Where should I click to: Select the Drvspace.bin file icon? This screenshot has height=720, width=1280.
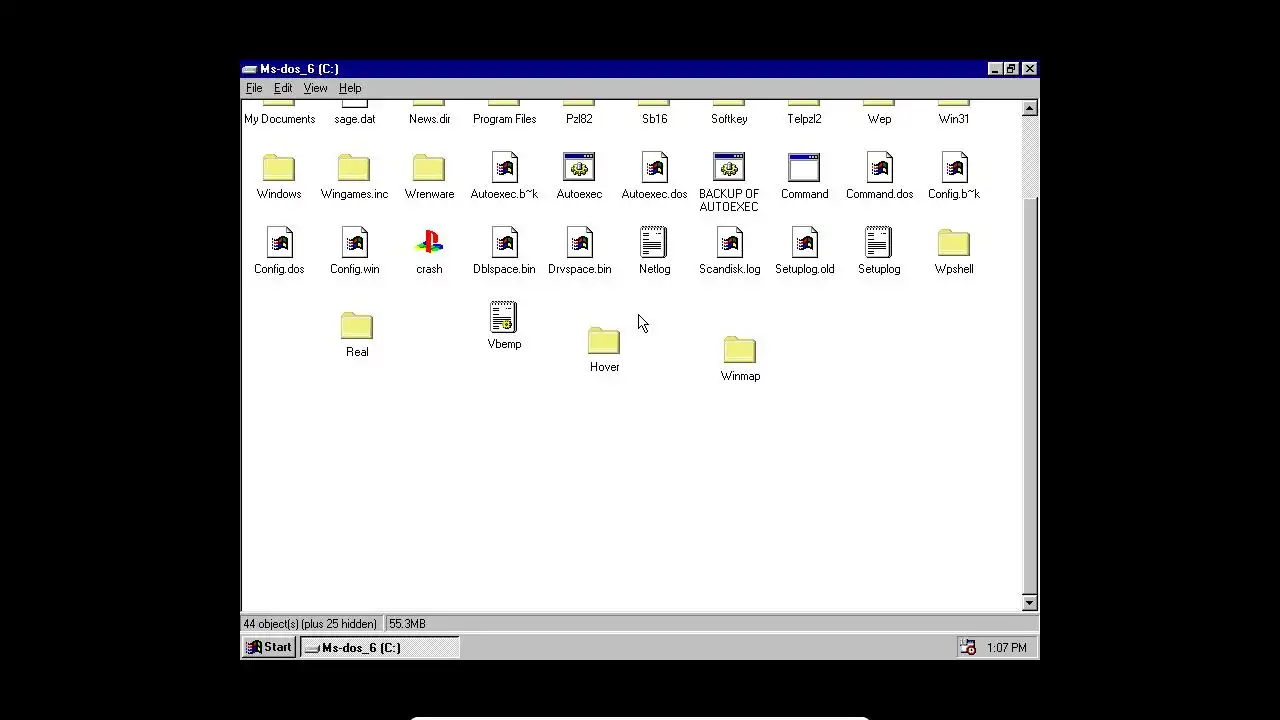(579, 243)
